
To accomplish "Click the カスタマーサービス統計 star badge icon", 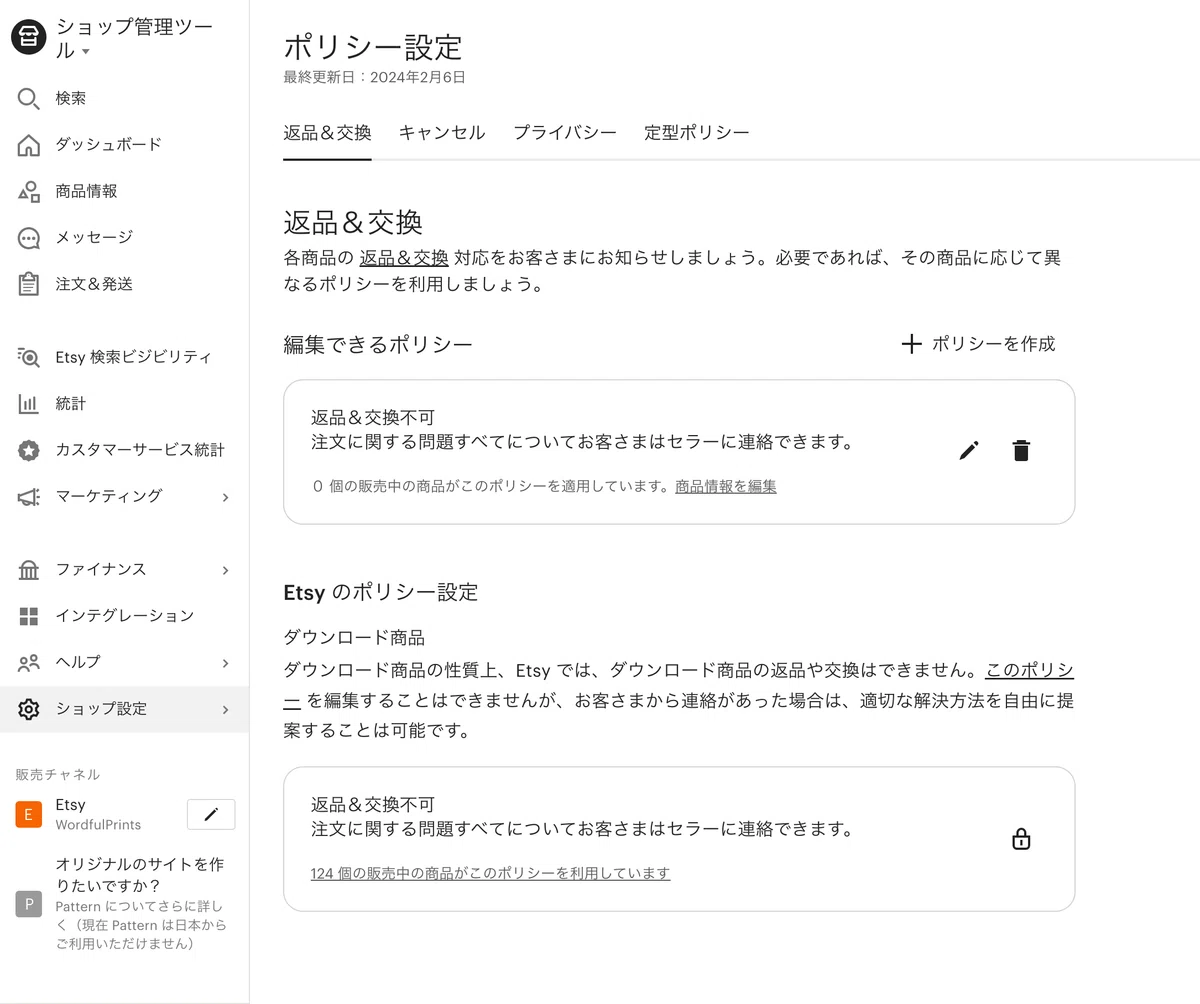I will pos(29,450).
